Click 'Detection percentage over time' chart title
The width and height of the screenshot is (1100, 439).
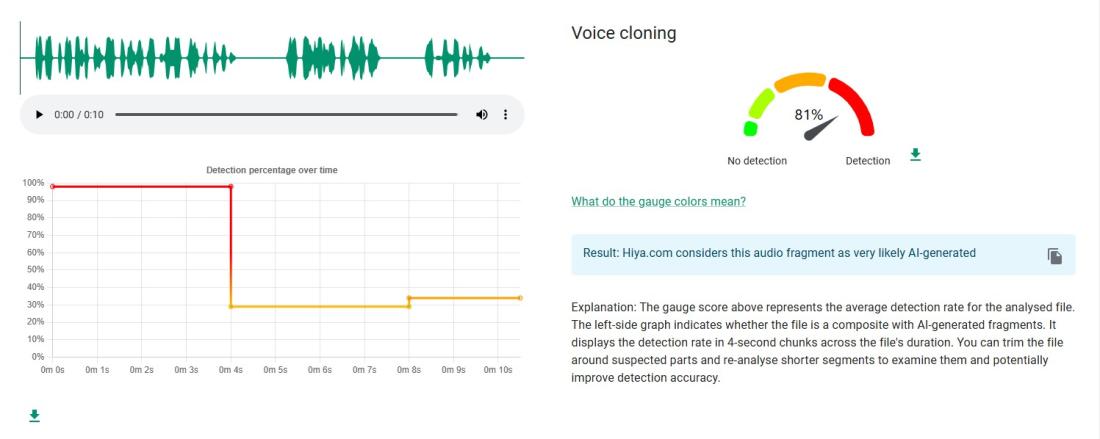271,170
